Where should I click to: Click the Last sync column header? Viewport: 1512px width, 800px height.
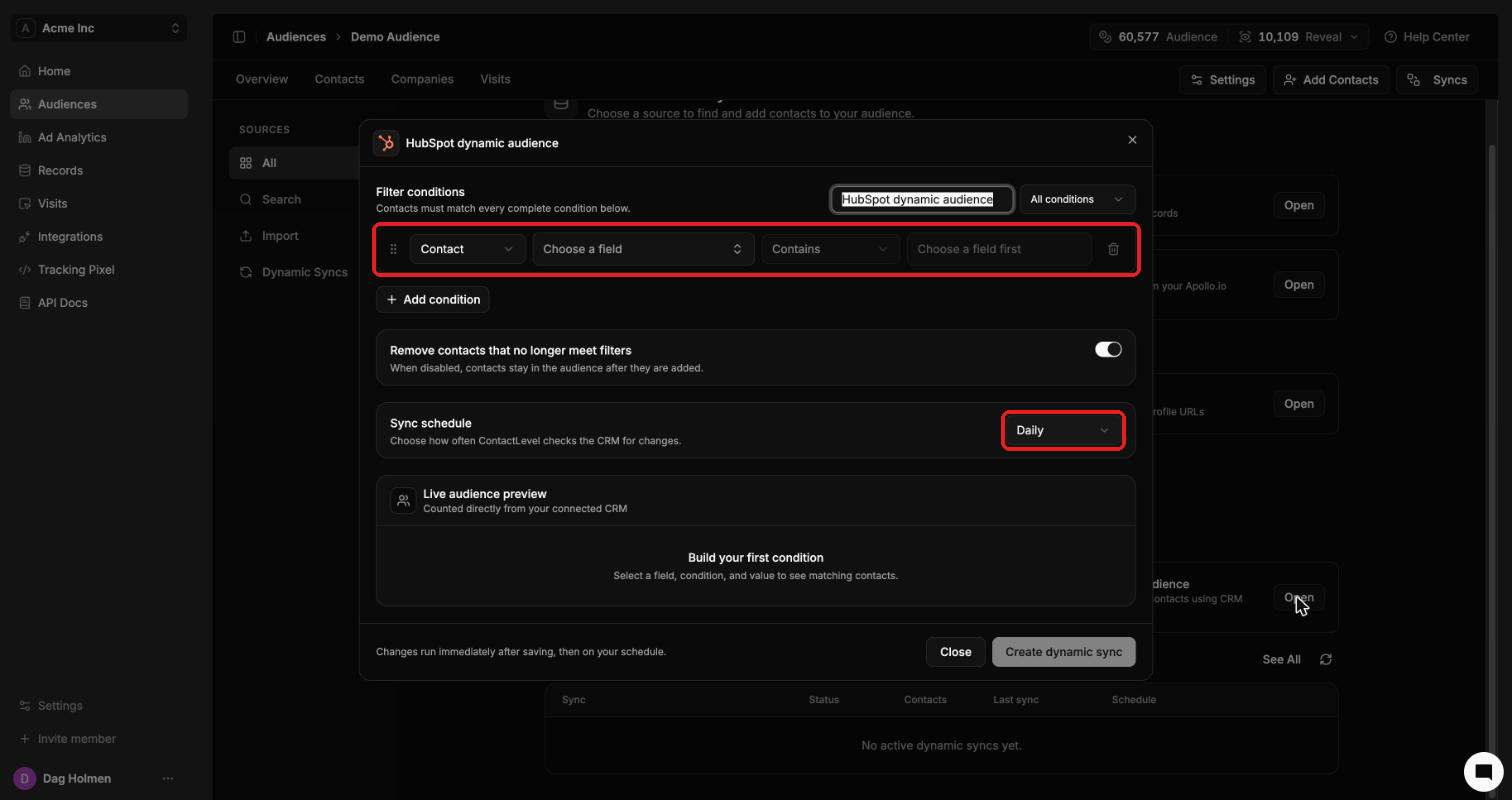click(1016, 700)
